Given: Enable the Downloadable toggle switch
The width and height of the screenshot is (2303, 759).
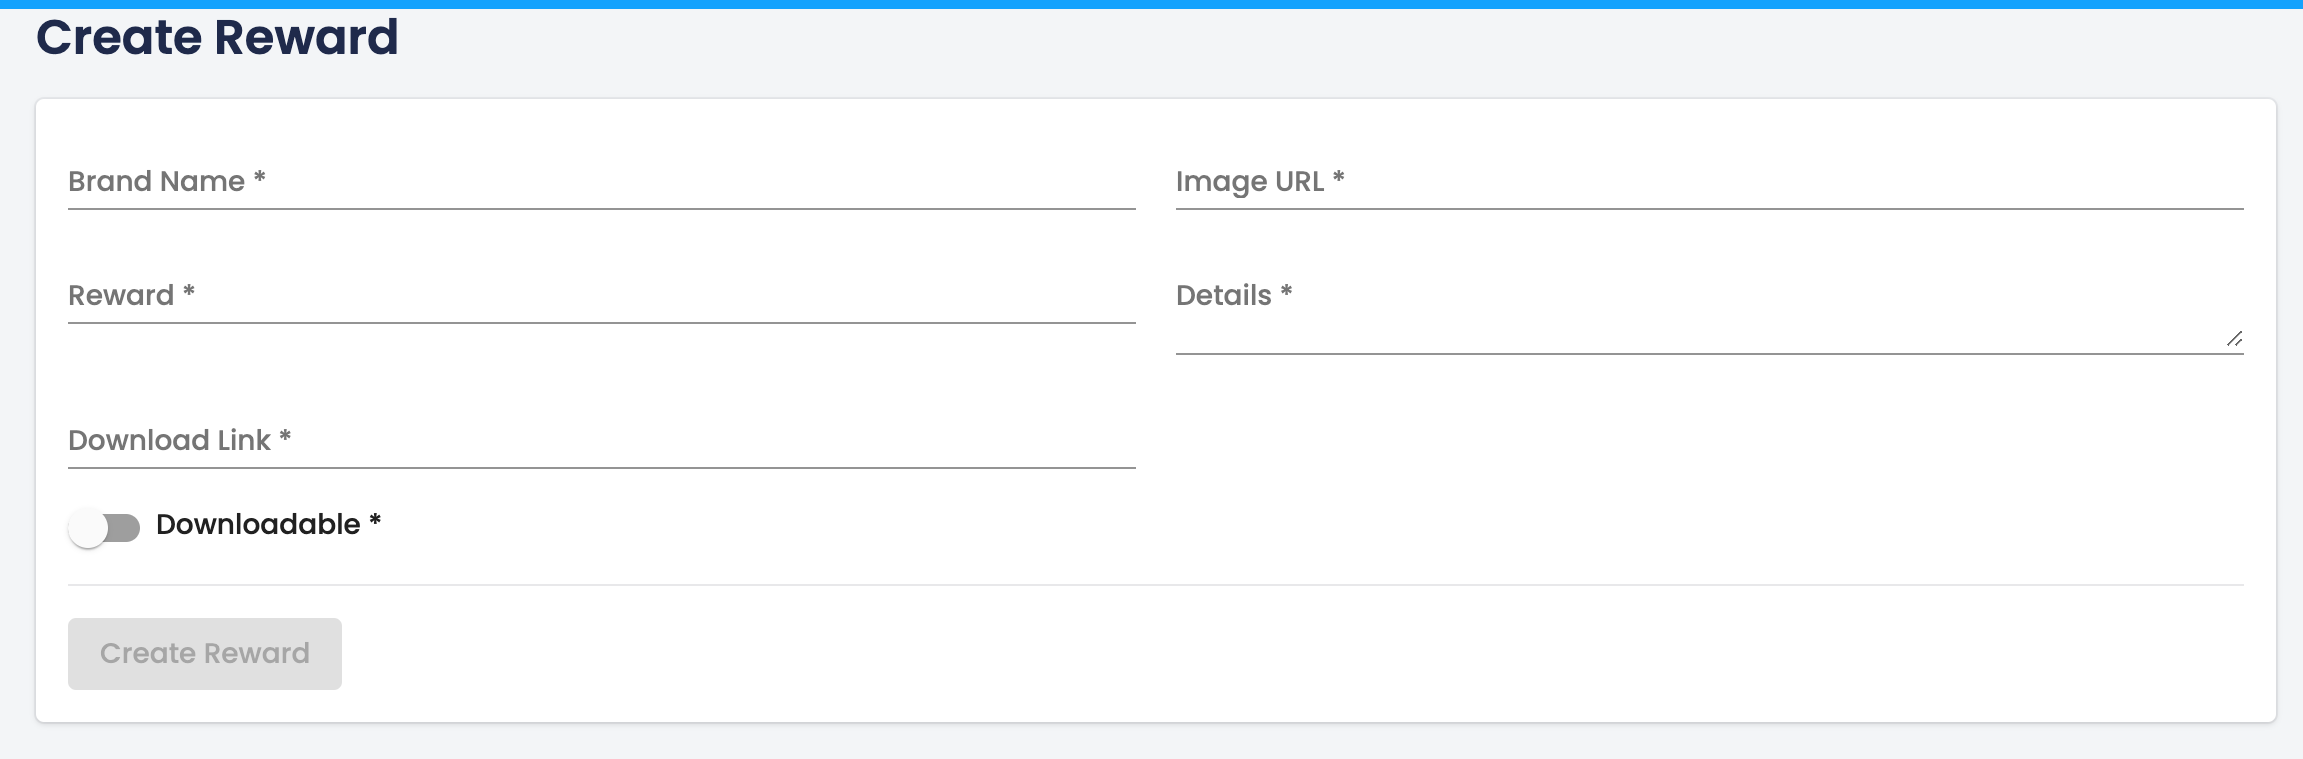Looking at the screenshot, I should pyautogui.click(x=104, y=527).
